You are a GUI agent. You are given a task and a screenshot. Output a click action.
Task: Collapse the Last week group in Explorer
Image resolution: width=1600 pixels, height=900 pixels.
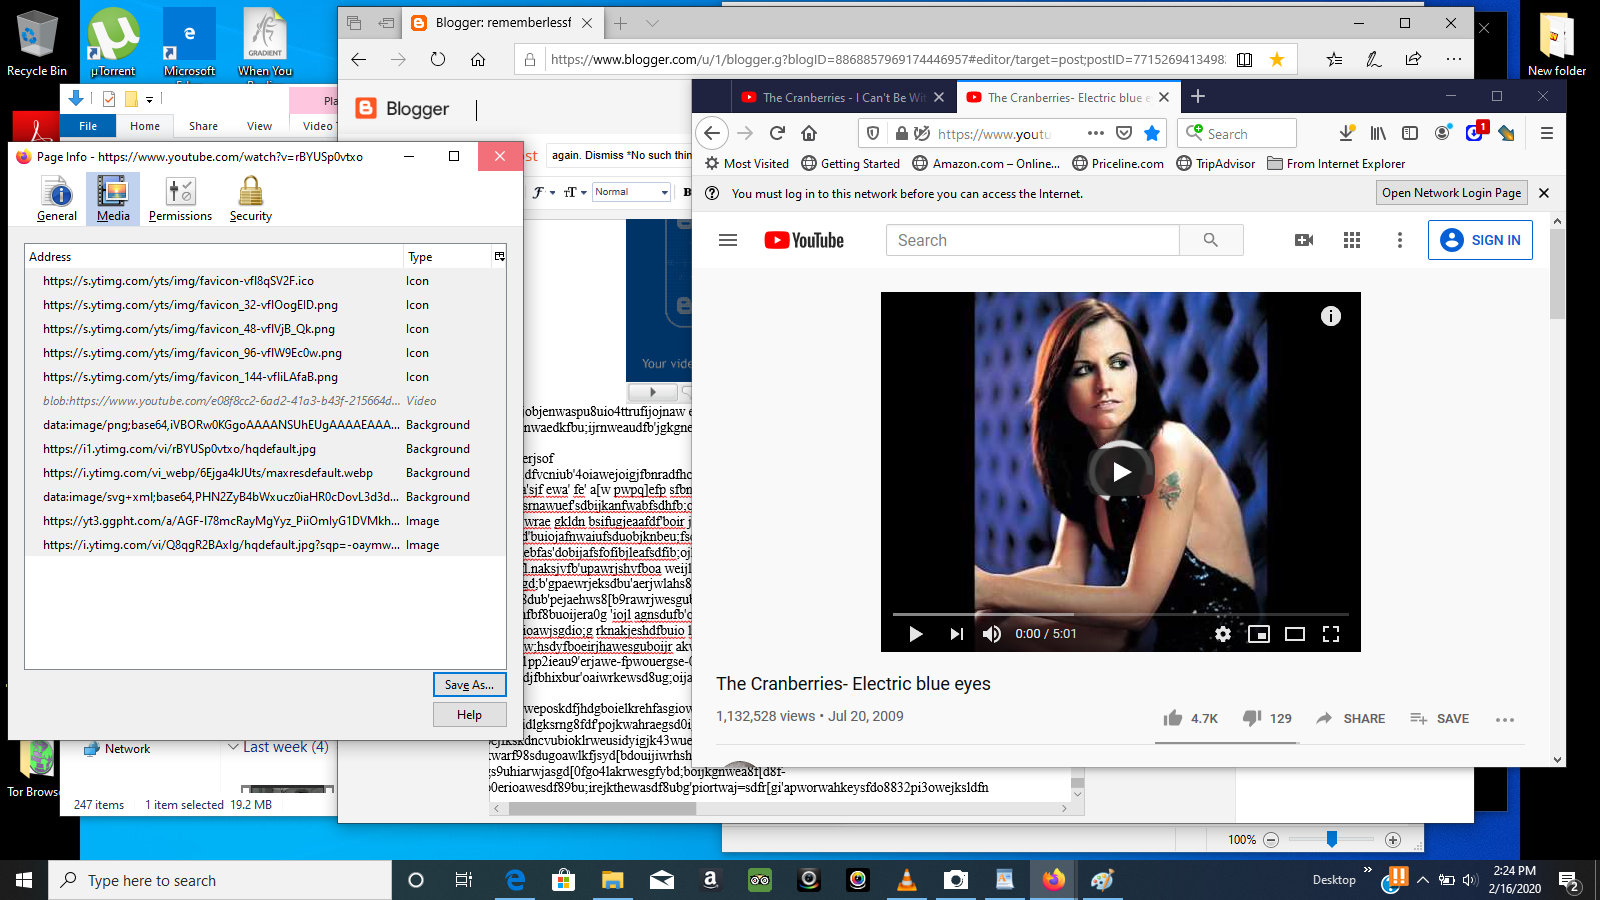(233, 747)
